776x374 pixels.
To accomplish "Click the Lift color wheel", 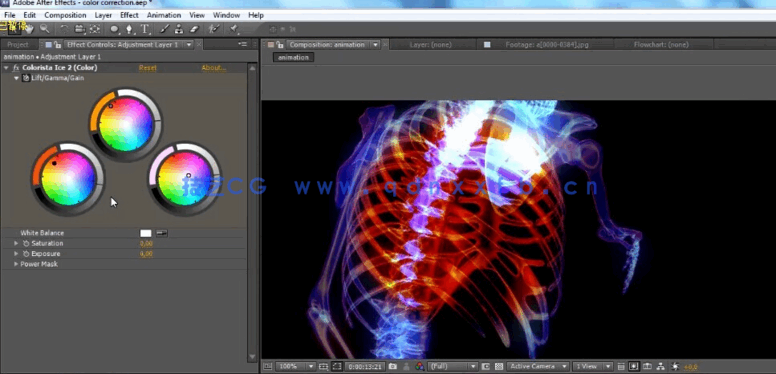I will (x=68, y=179).
